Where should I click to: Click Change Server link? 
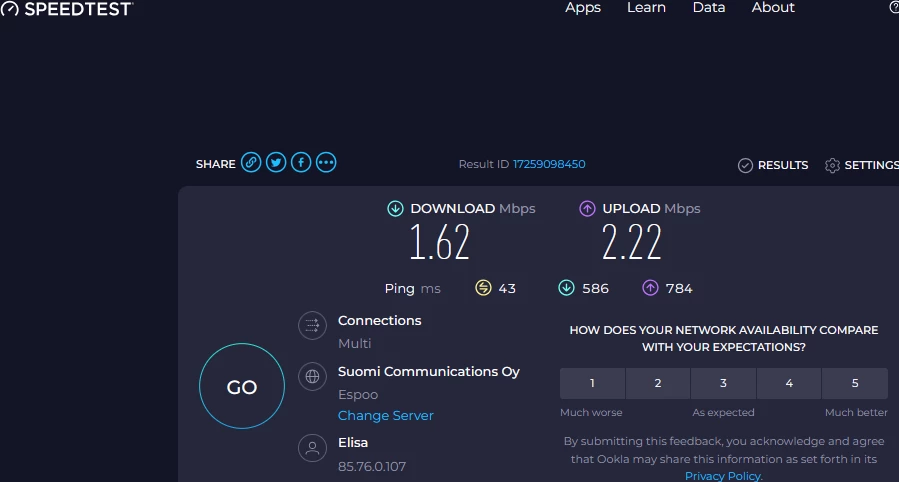(385, 416)
